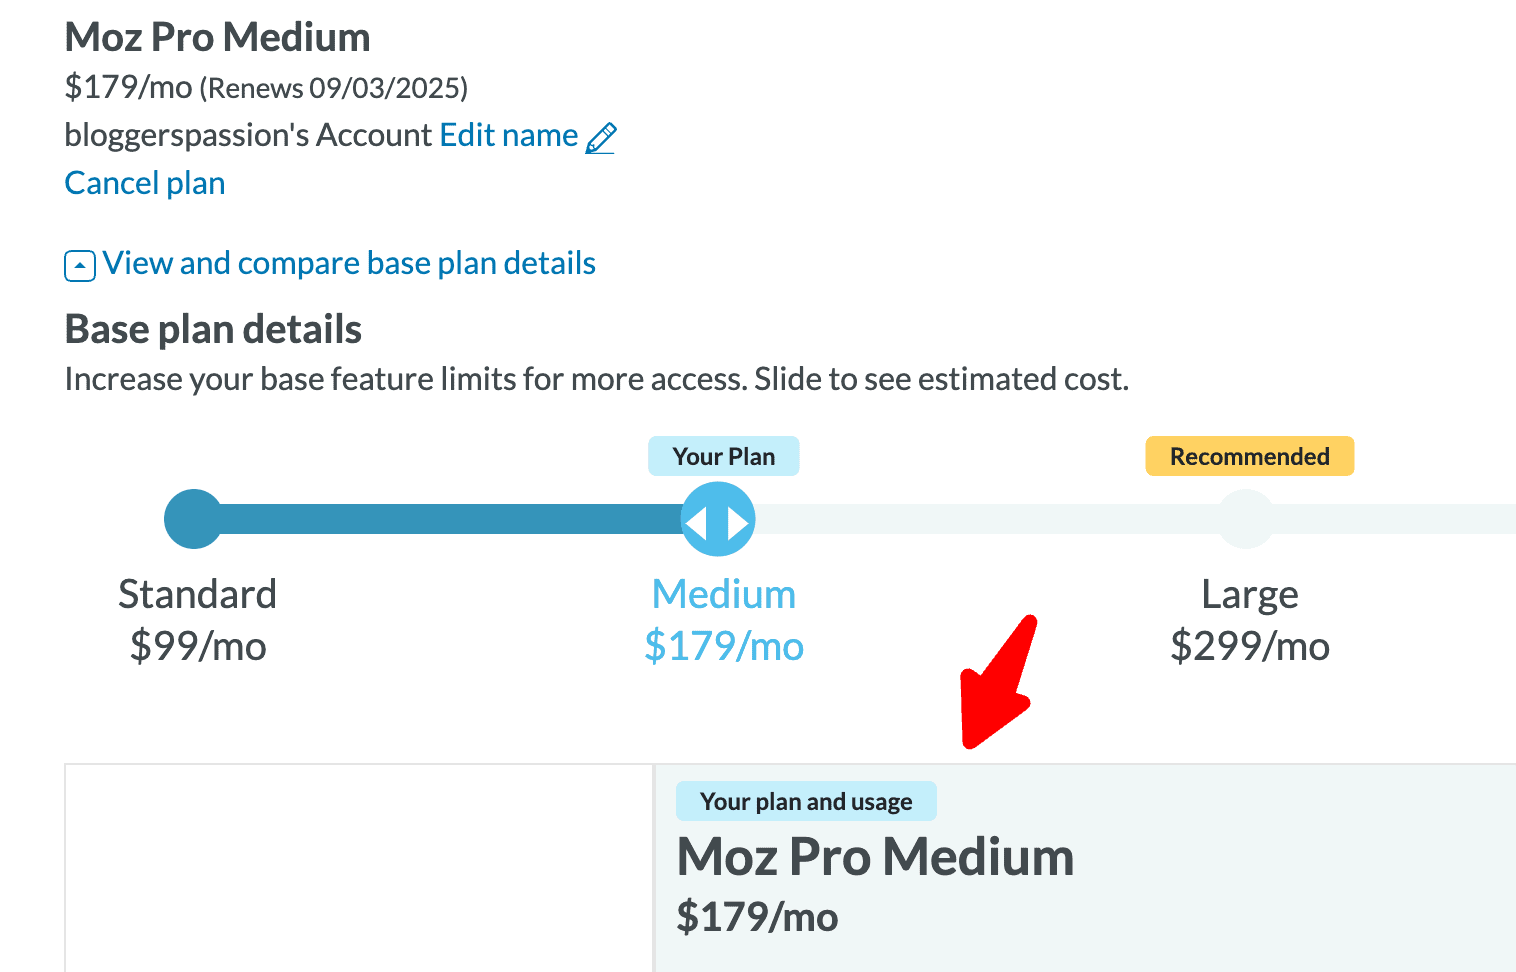Image resolution: width=1516 pixels, height=972 pixels.
Task: Click the Your Plan badge
Action: (723, 456)
